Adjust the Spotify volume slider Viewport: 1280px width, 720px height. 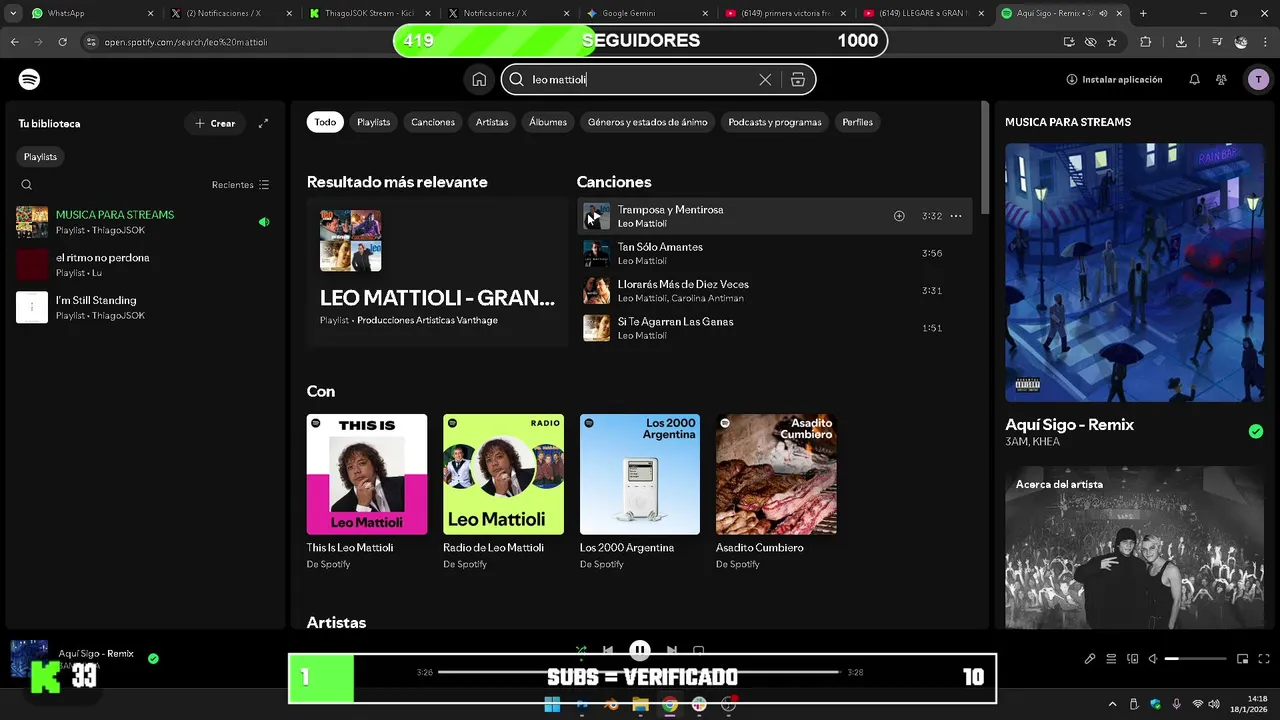click(x=1196, y=659)
